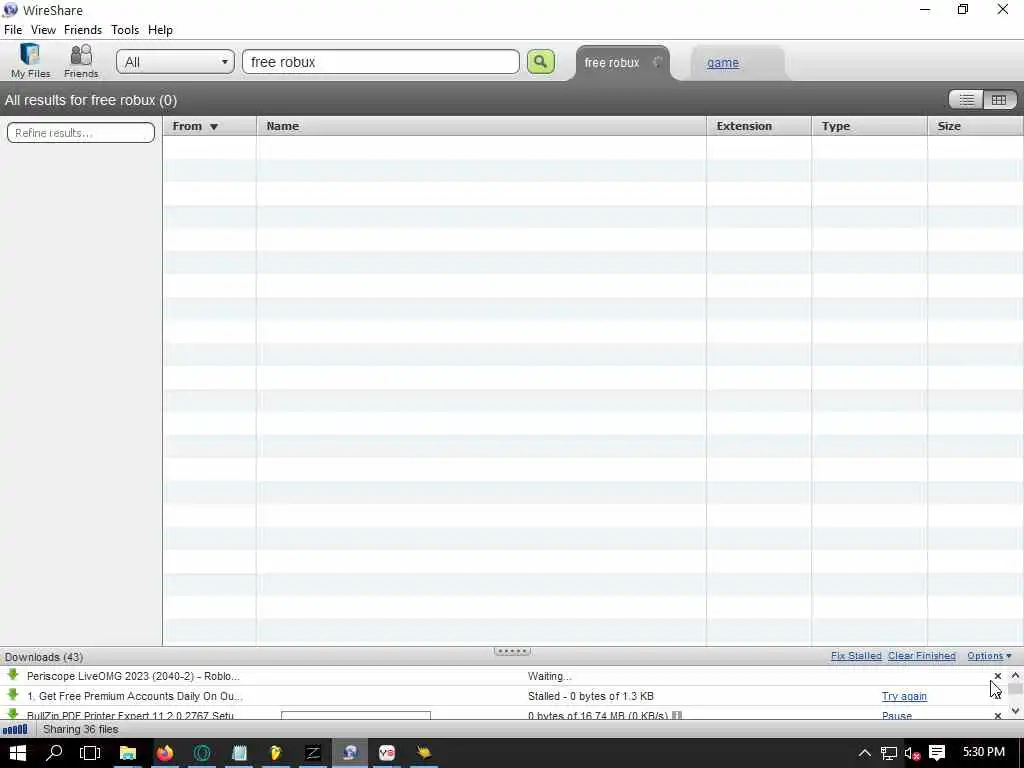Open the black Z app on taskbar
Viewport: 1024px width, 768px height.
313,753
